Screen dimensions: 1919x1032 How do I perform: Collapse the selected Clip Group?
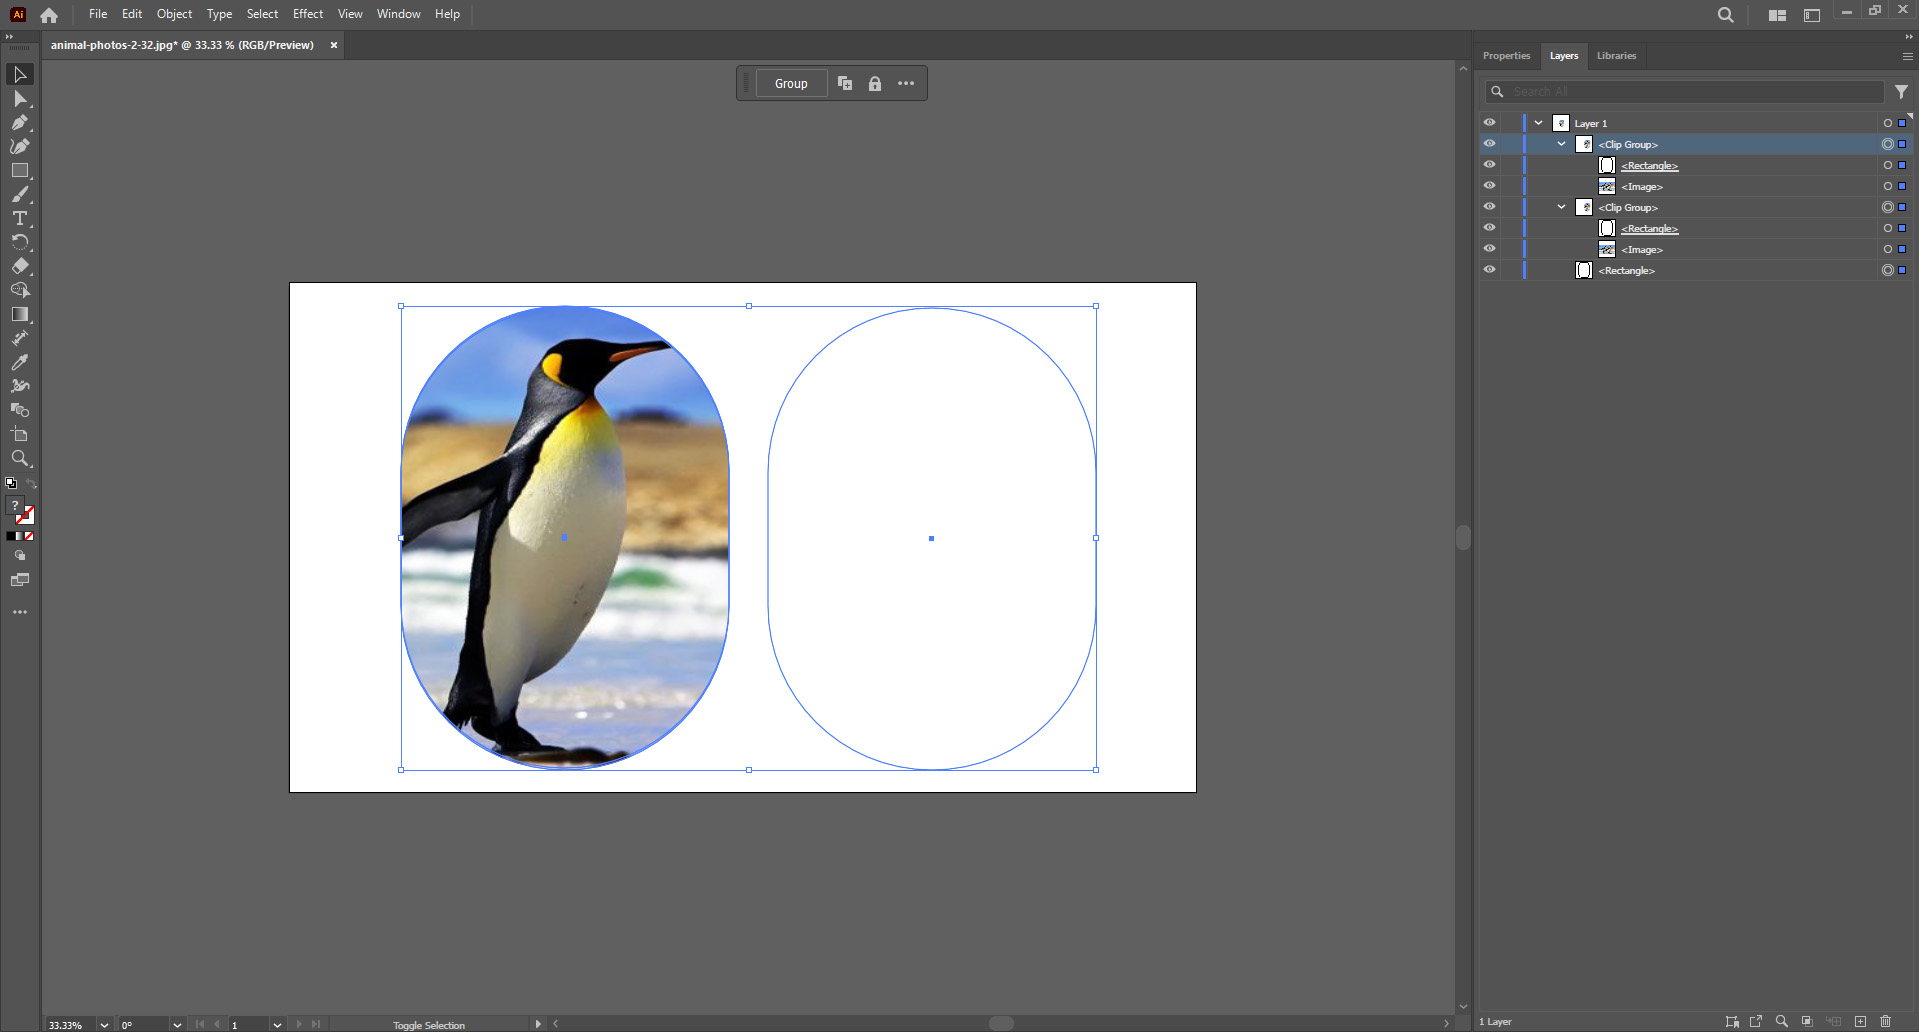(1559, 144)
